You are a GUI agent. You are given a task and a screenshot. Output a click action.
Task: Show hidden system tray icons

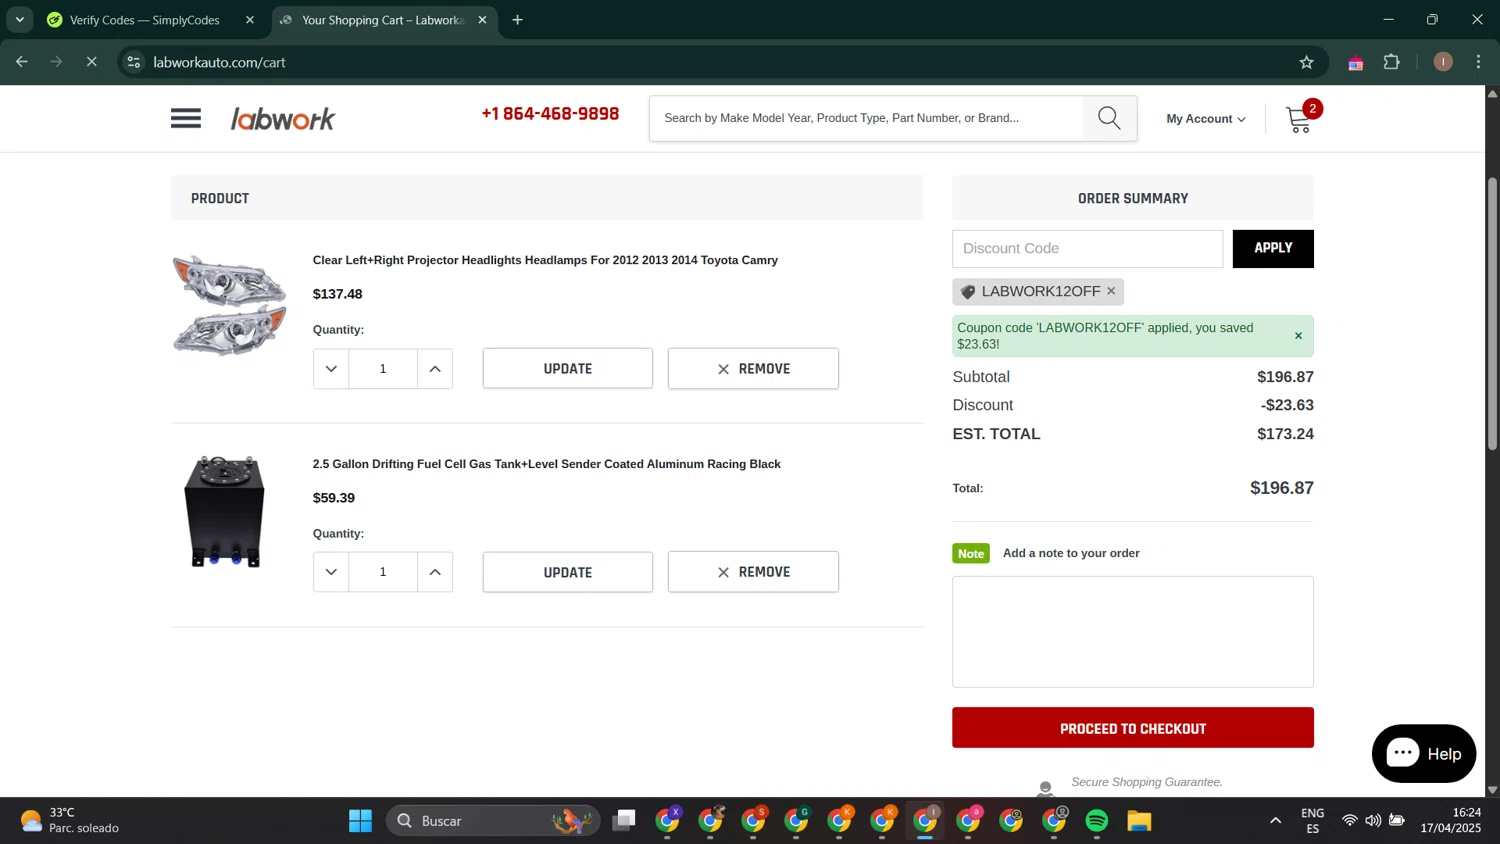[1275, 821]
